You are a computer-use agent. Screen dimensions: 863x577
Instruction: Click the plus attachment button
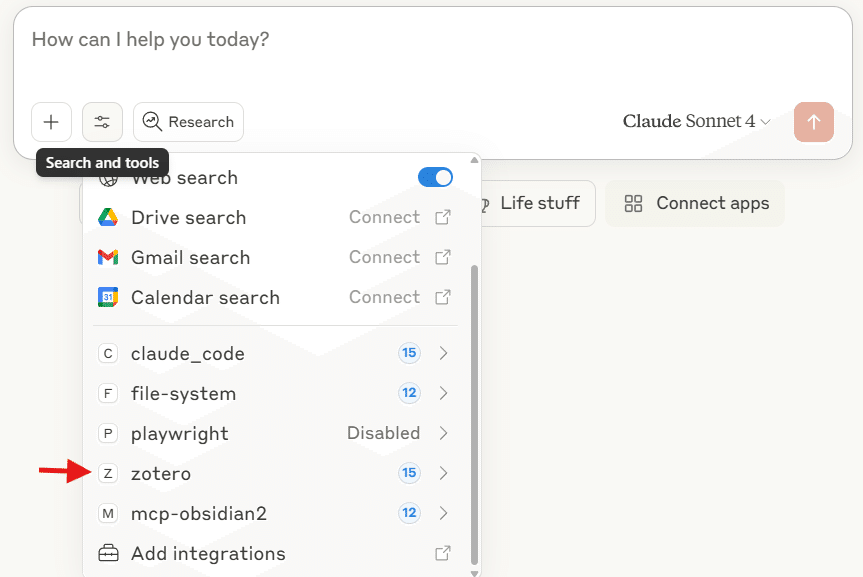[51, 122]
